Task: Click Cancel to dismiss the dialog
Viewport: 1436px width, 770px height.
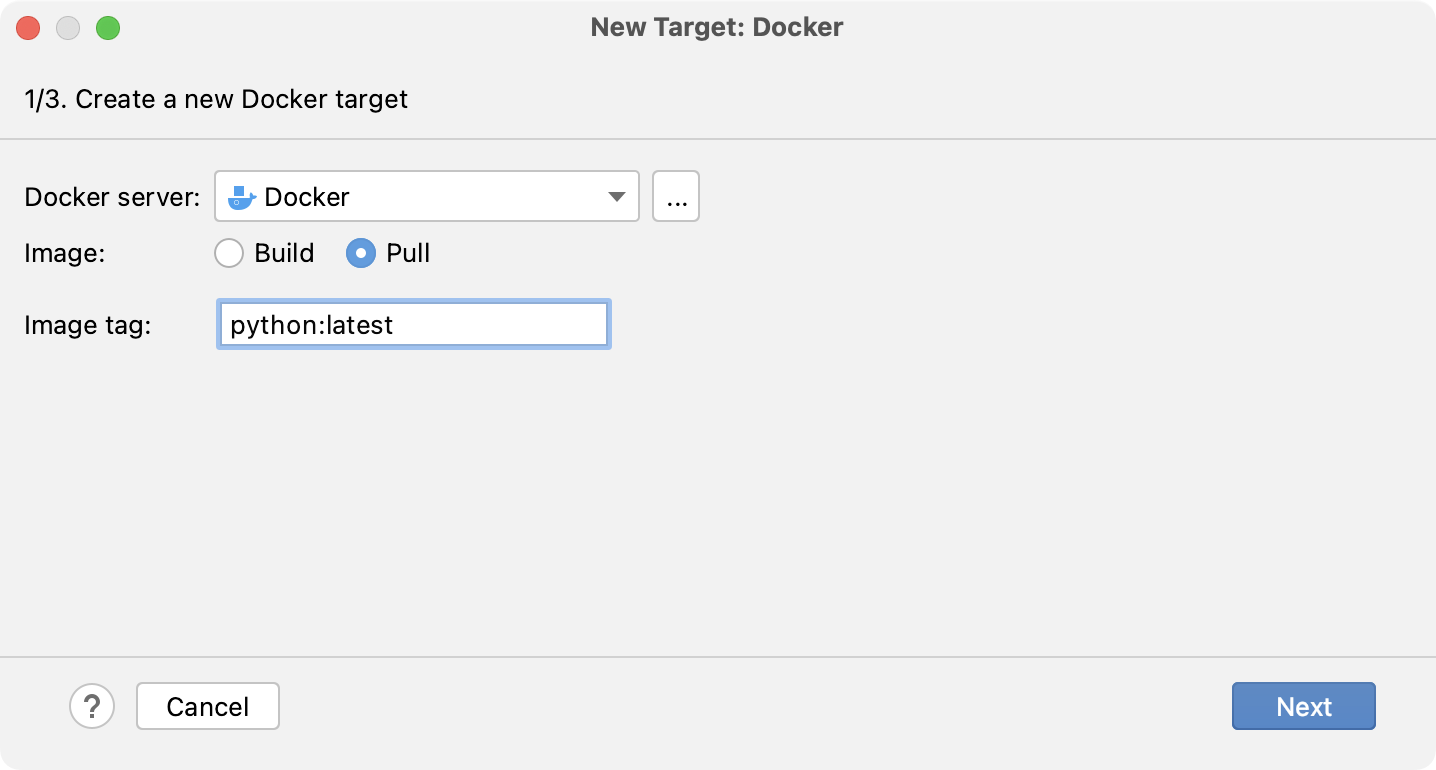Action: [207, 706]
